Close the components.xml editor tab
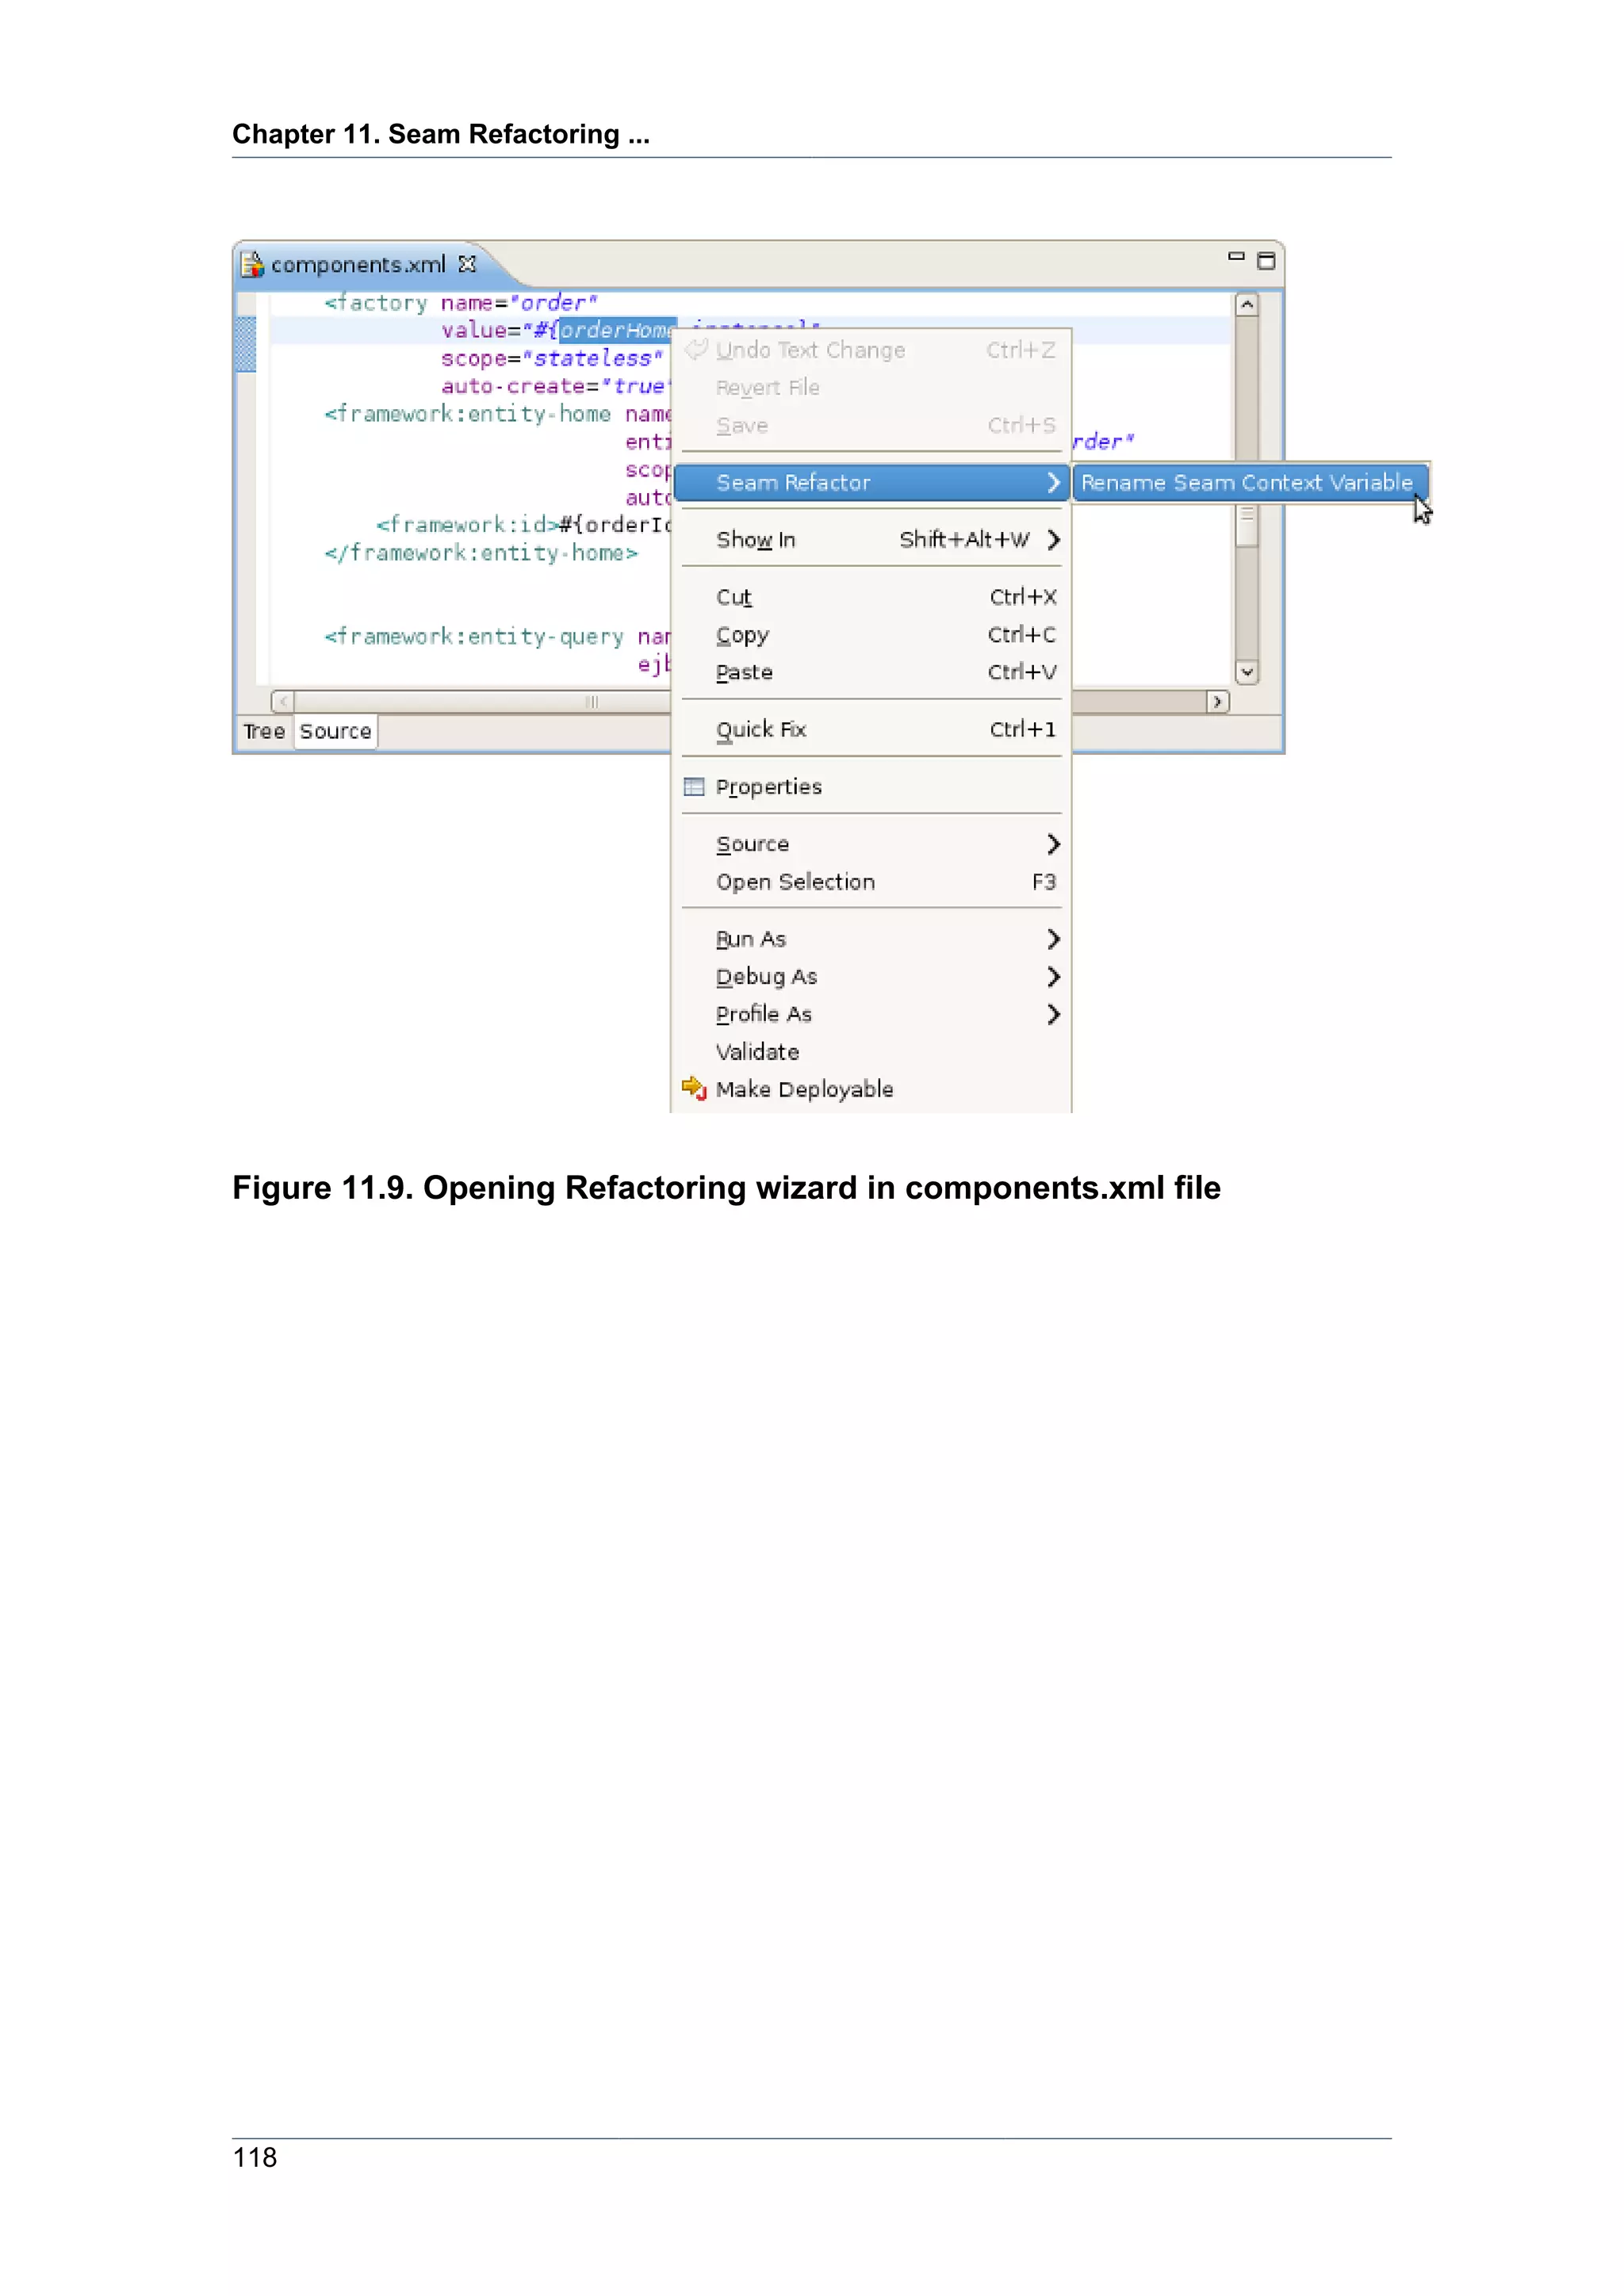Screen dimensions: 1624x2296 pos(467,264)
